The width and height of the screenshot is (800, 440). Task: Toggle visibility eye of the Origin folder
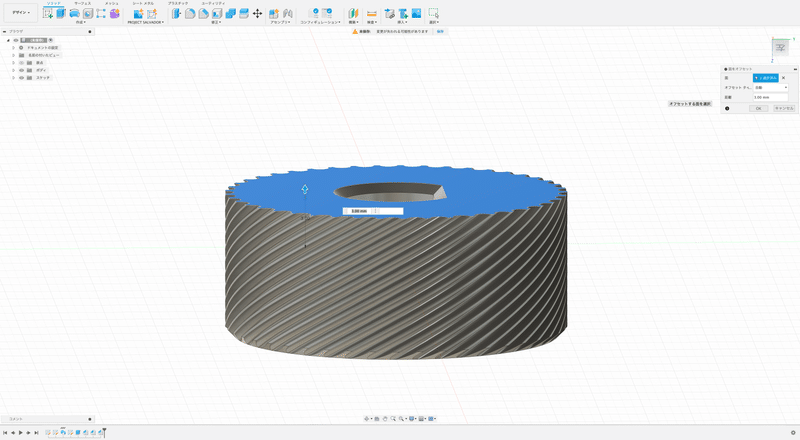click(21, 63)
